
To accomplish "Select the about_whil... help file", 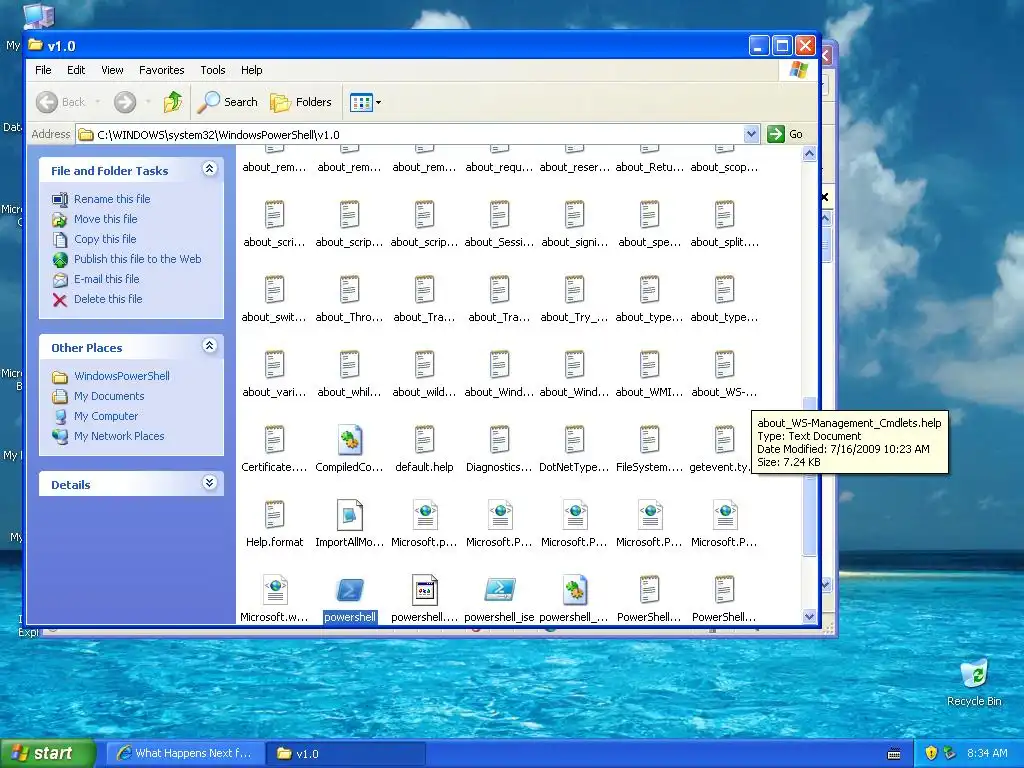I will pyautogui.click(x=349, y=365).
